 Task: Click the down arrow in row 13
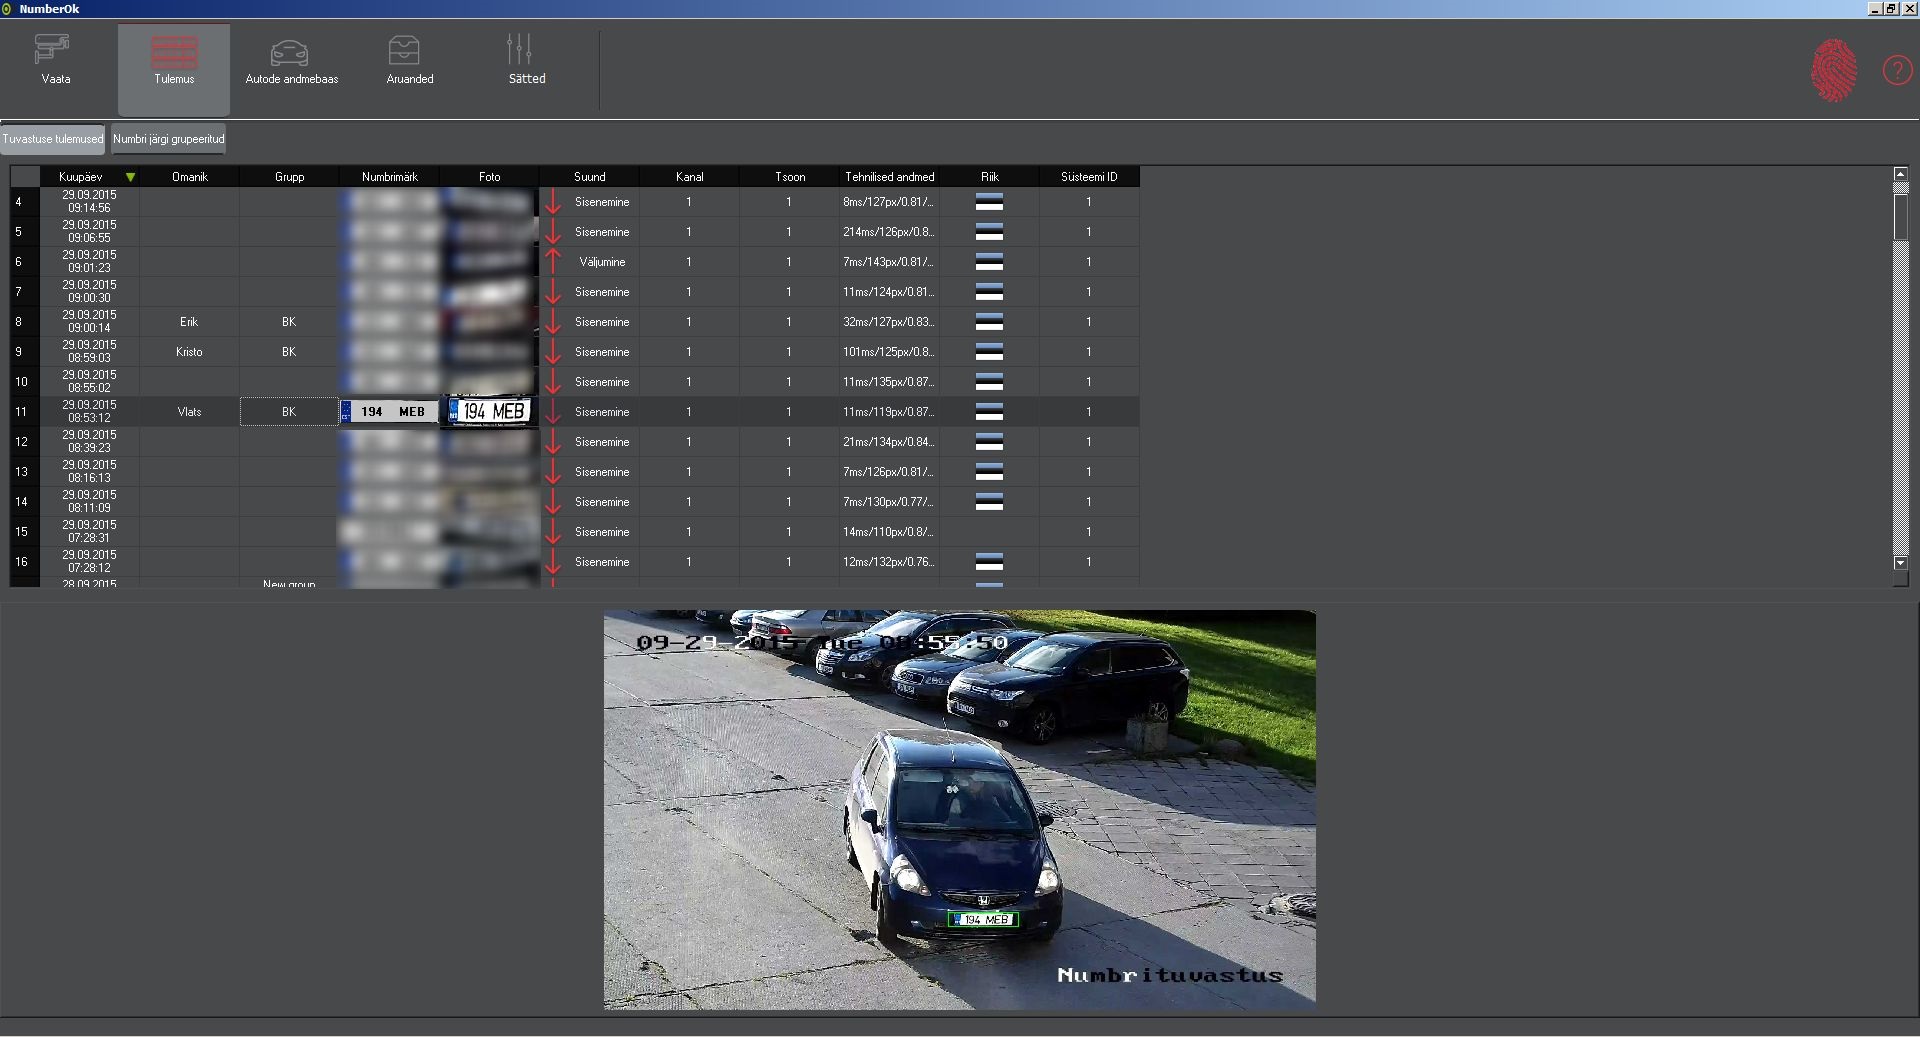coord(553,472)
